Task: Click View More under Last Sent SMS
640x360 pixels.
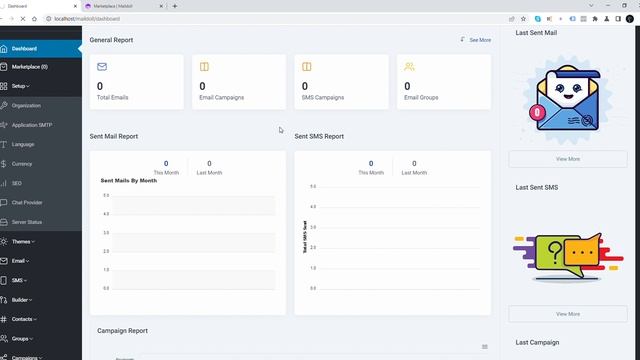Action: 568,314
